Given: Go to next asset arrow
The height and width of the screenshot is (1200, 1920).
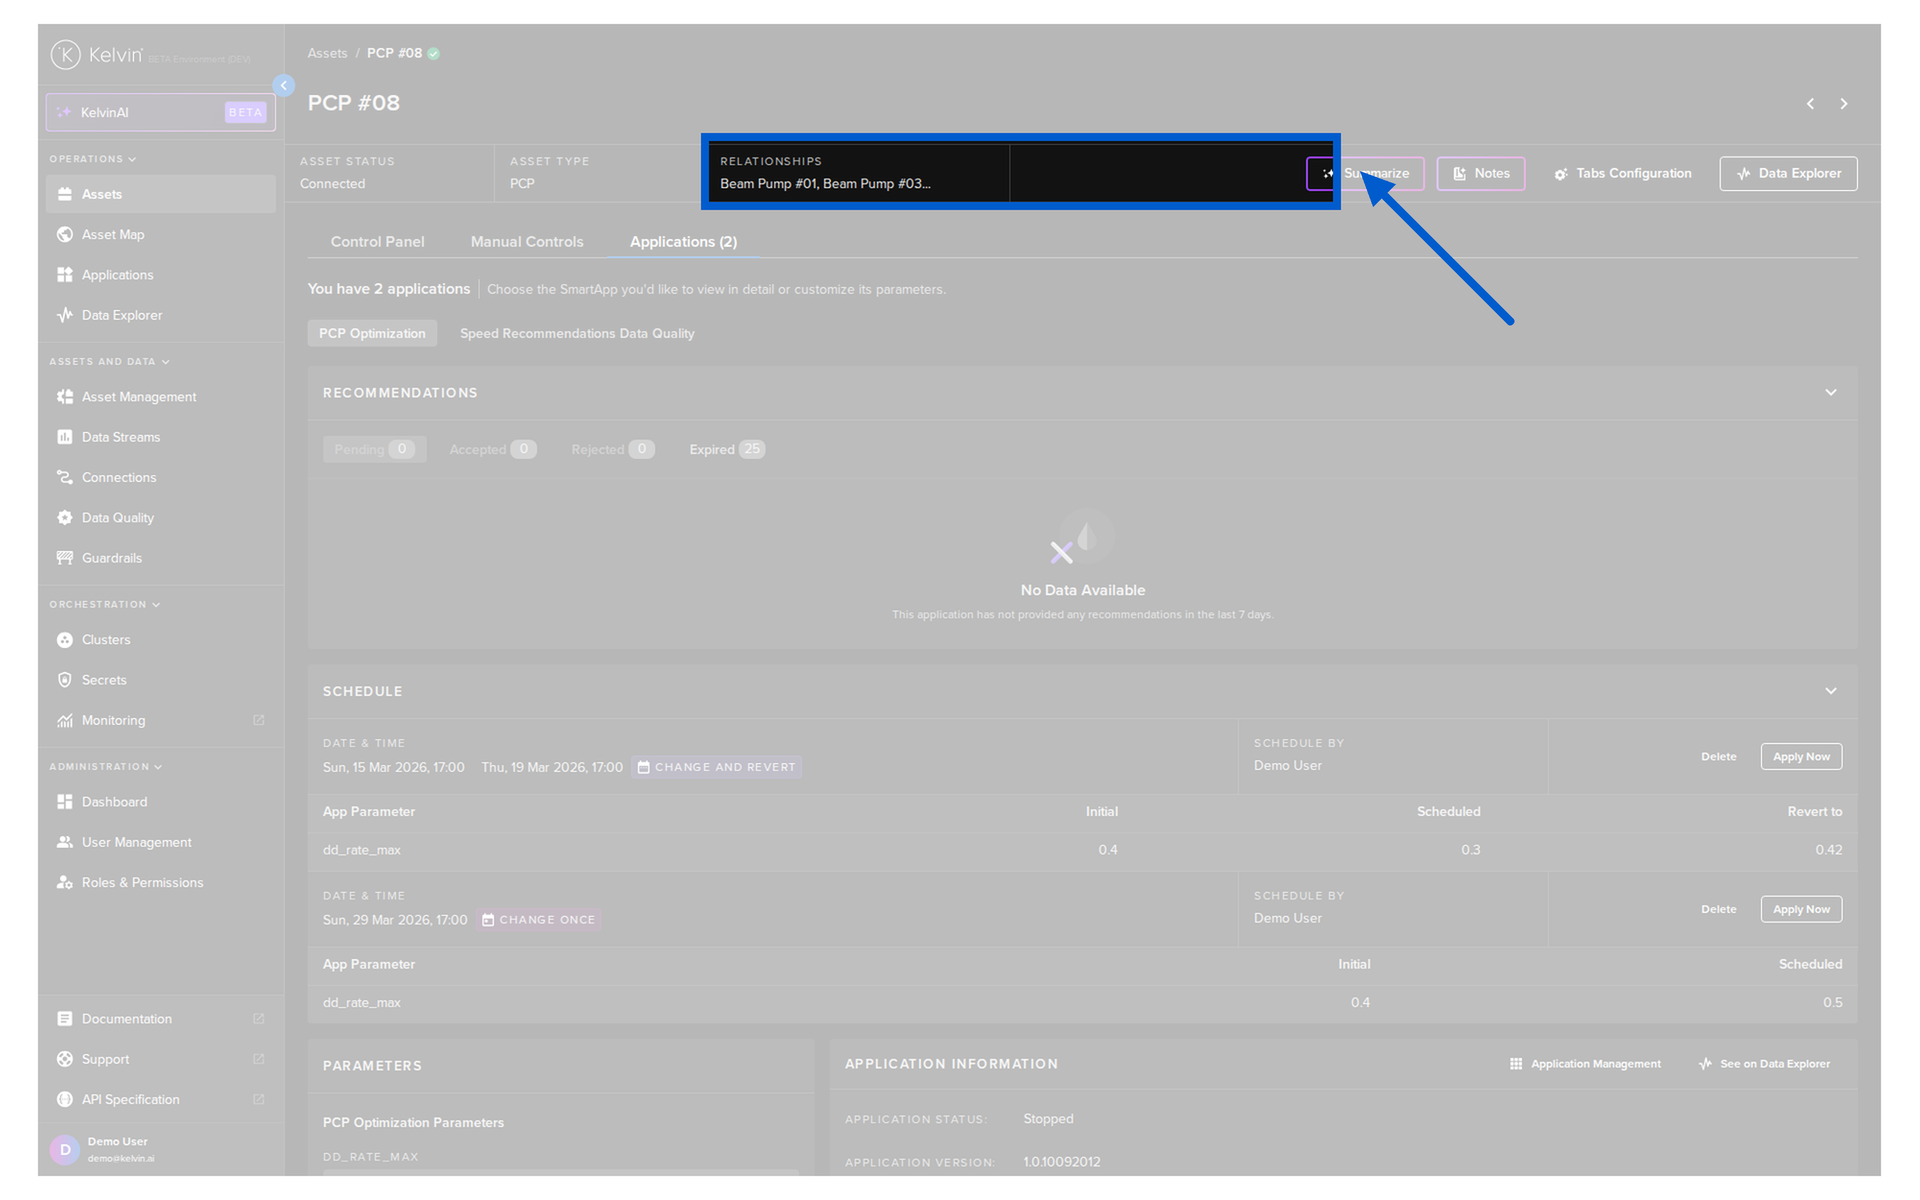Looking at the screenshot, I should 1844,104.
